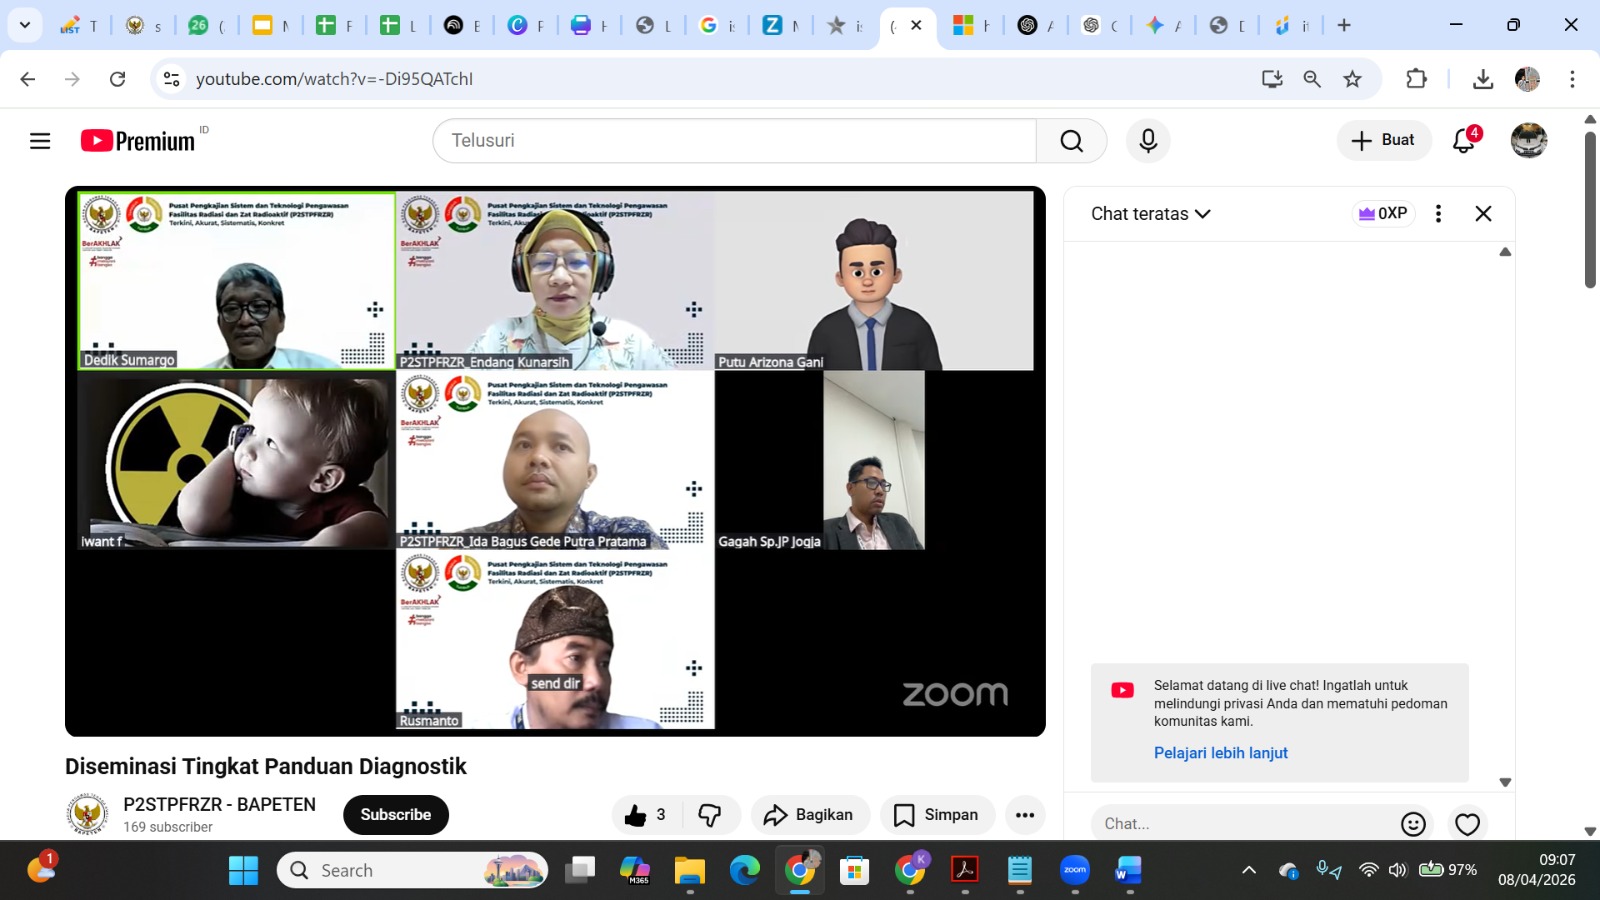Subscribe to P2STPFRZR - BAPETEN channel
This screenshot has height=900, width=1600.
(x=396, y=815)
